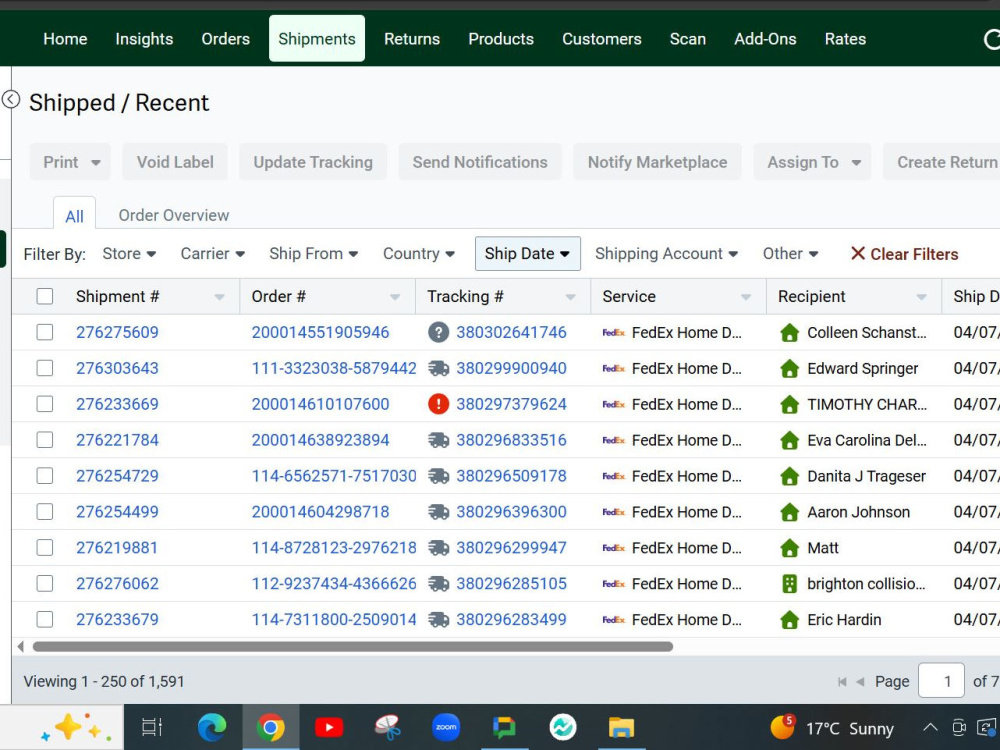Viewport: 1000px width, 750px height.
Task: Open the Returns nav menu
Action: click(x=412, y=39)
